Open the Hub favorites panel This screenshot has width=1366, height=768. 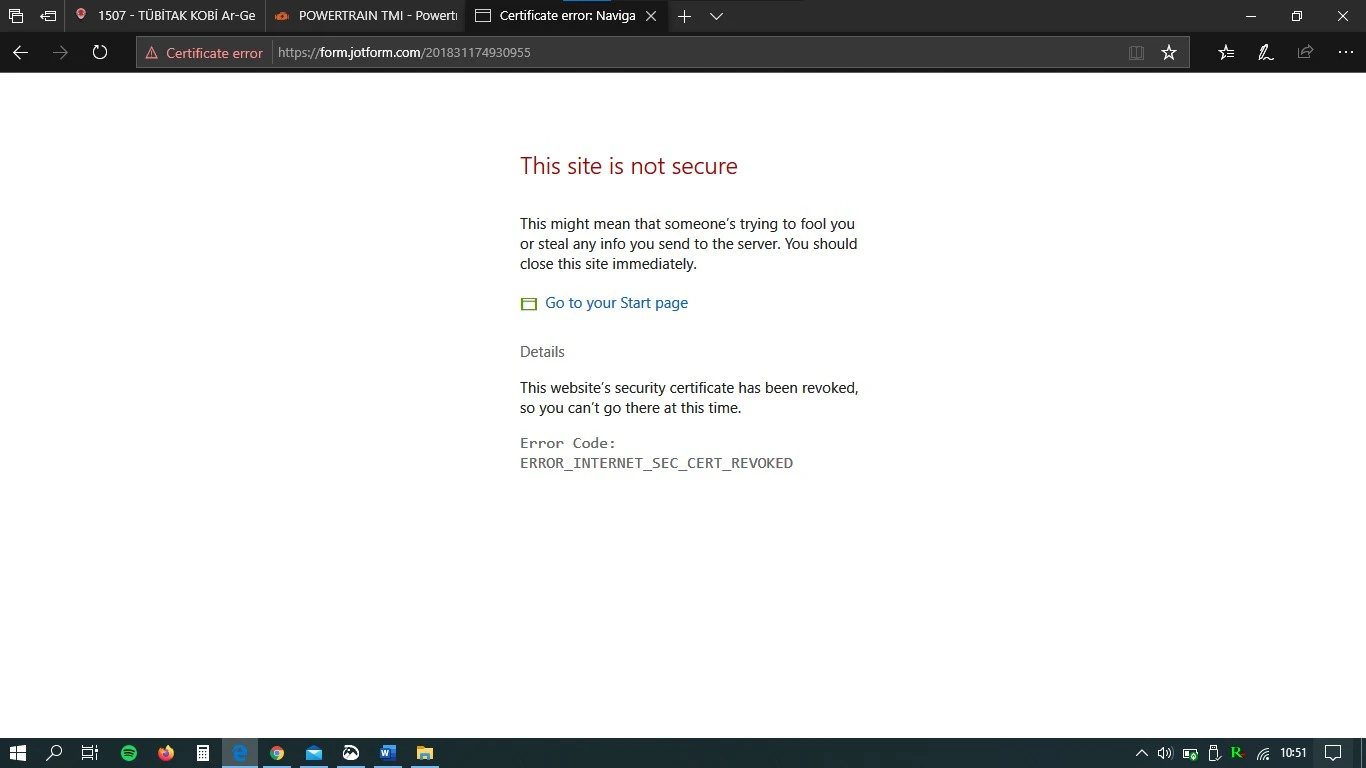coord(1225,52)
